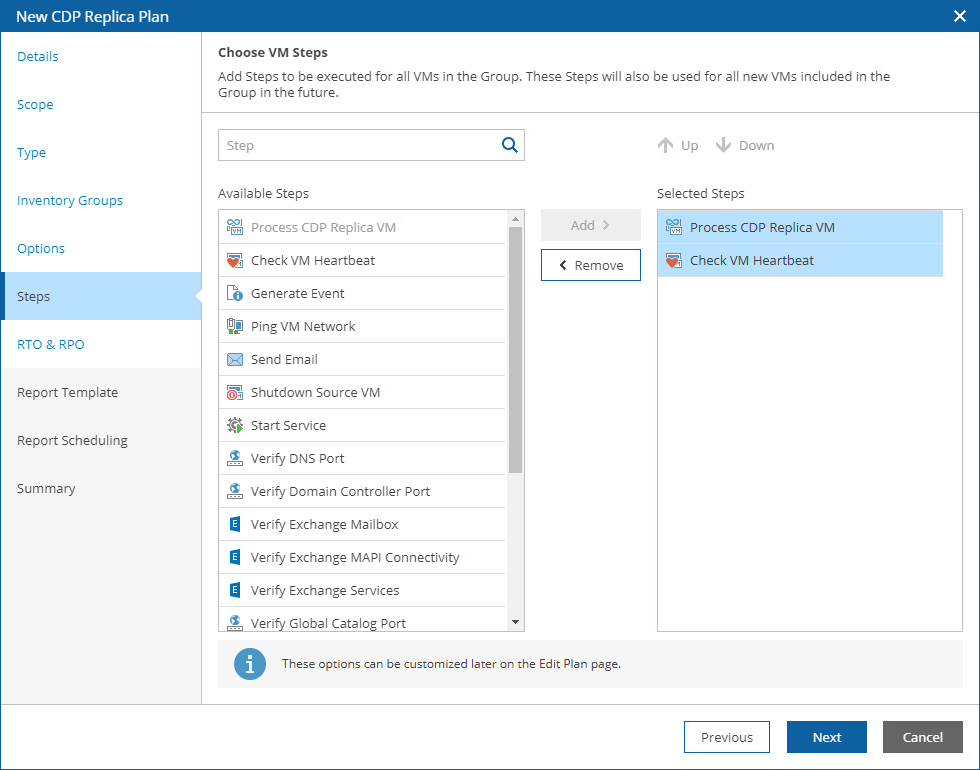Click the Step search input field
Screen dimensions: 980x770
tap(360, 146)
